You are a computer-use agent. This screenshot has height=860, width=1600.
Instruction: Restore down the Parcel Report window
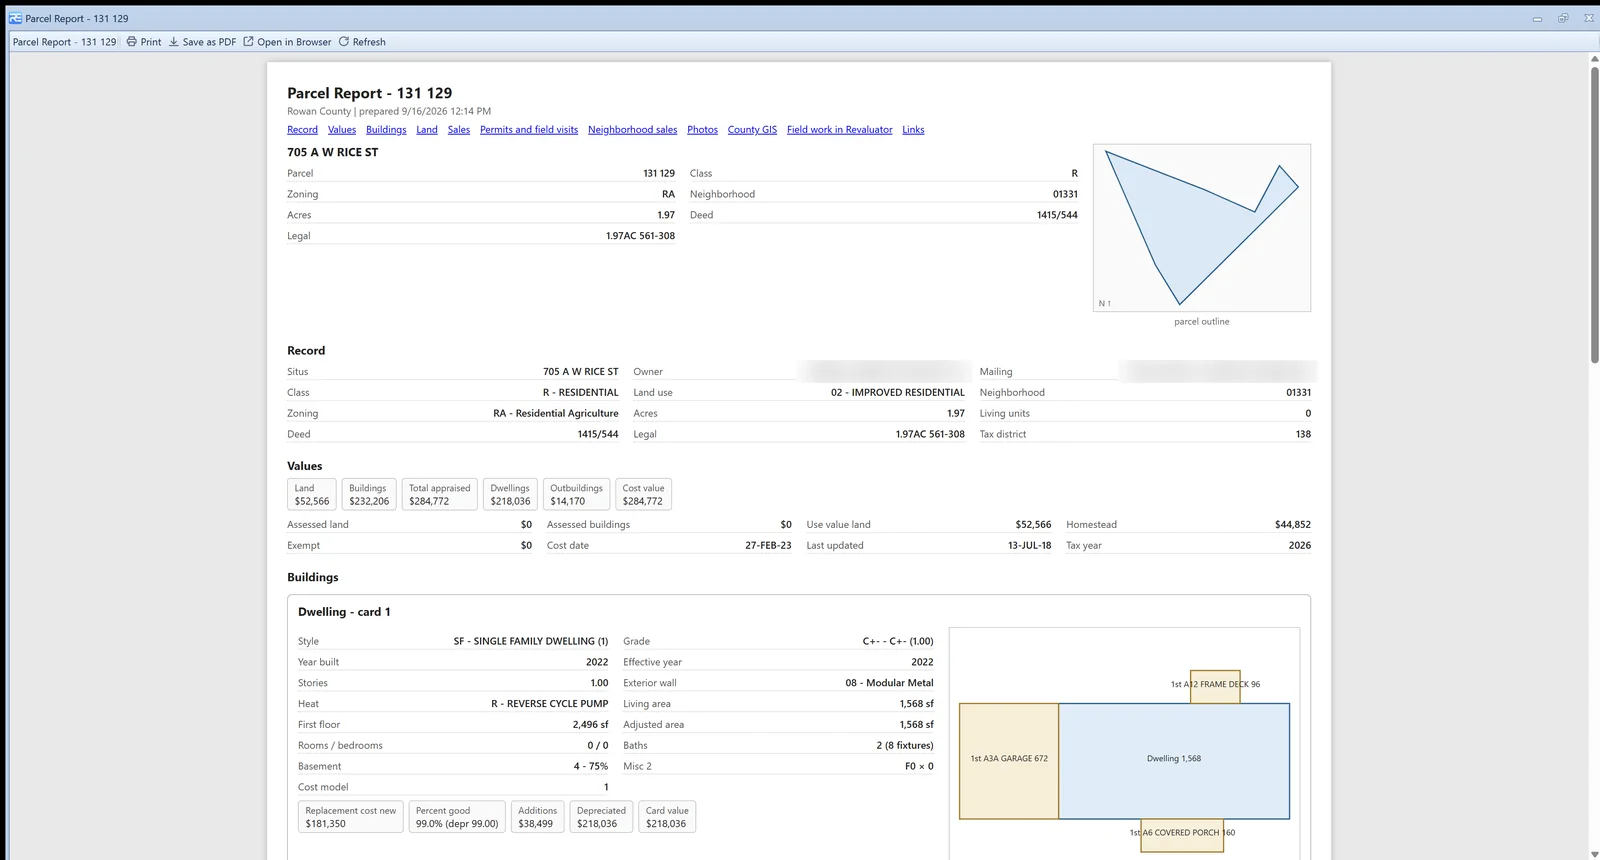[1563, 18]
